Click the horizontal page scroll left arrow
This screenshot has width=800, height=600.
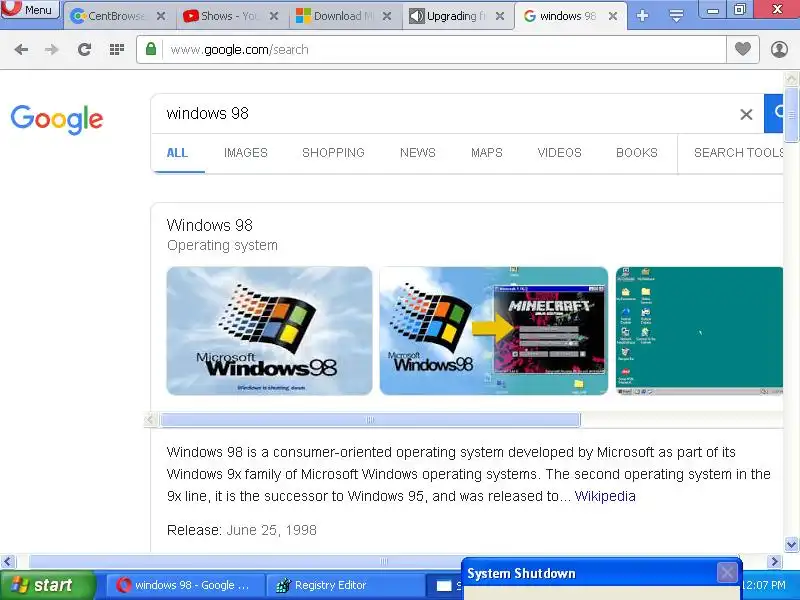[x=7, y=562]
